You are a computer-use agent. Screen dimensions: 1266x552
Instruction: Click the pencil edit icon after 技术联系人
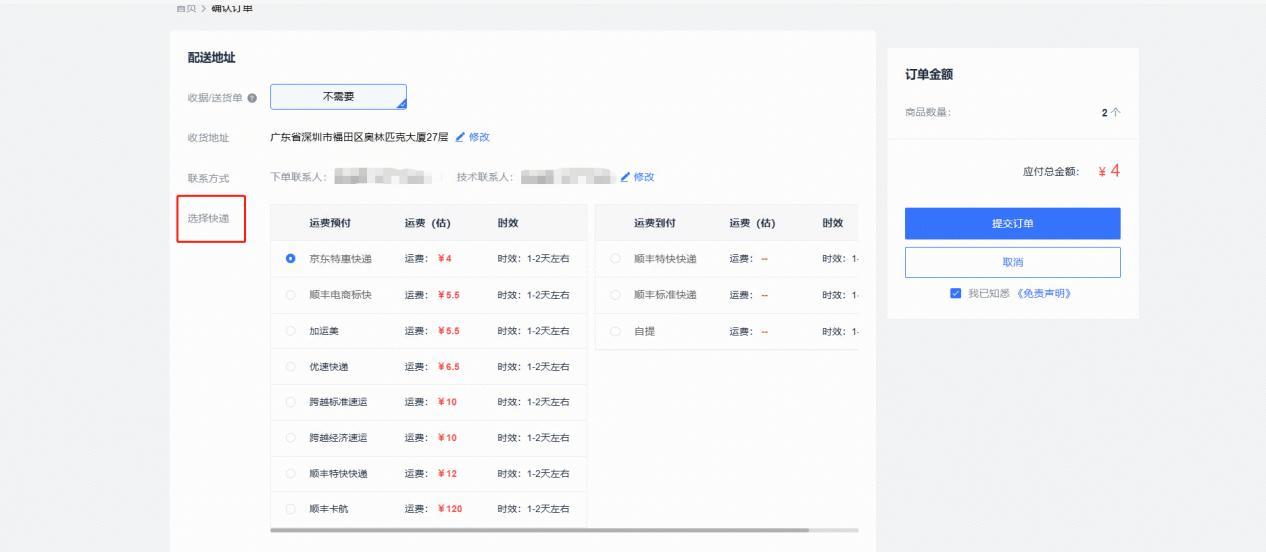(625, 177)
